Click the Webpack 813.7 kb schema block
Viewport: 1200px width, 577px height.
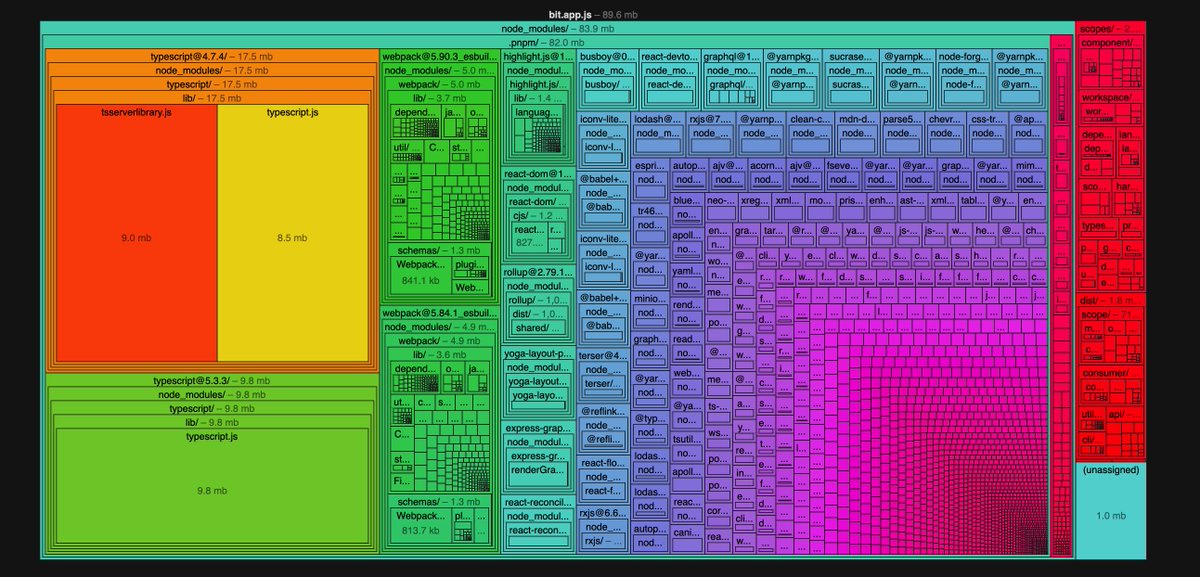click(x=420, y=528)
